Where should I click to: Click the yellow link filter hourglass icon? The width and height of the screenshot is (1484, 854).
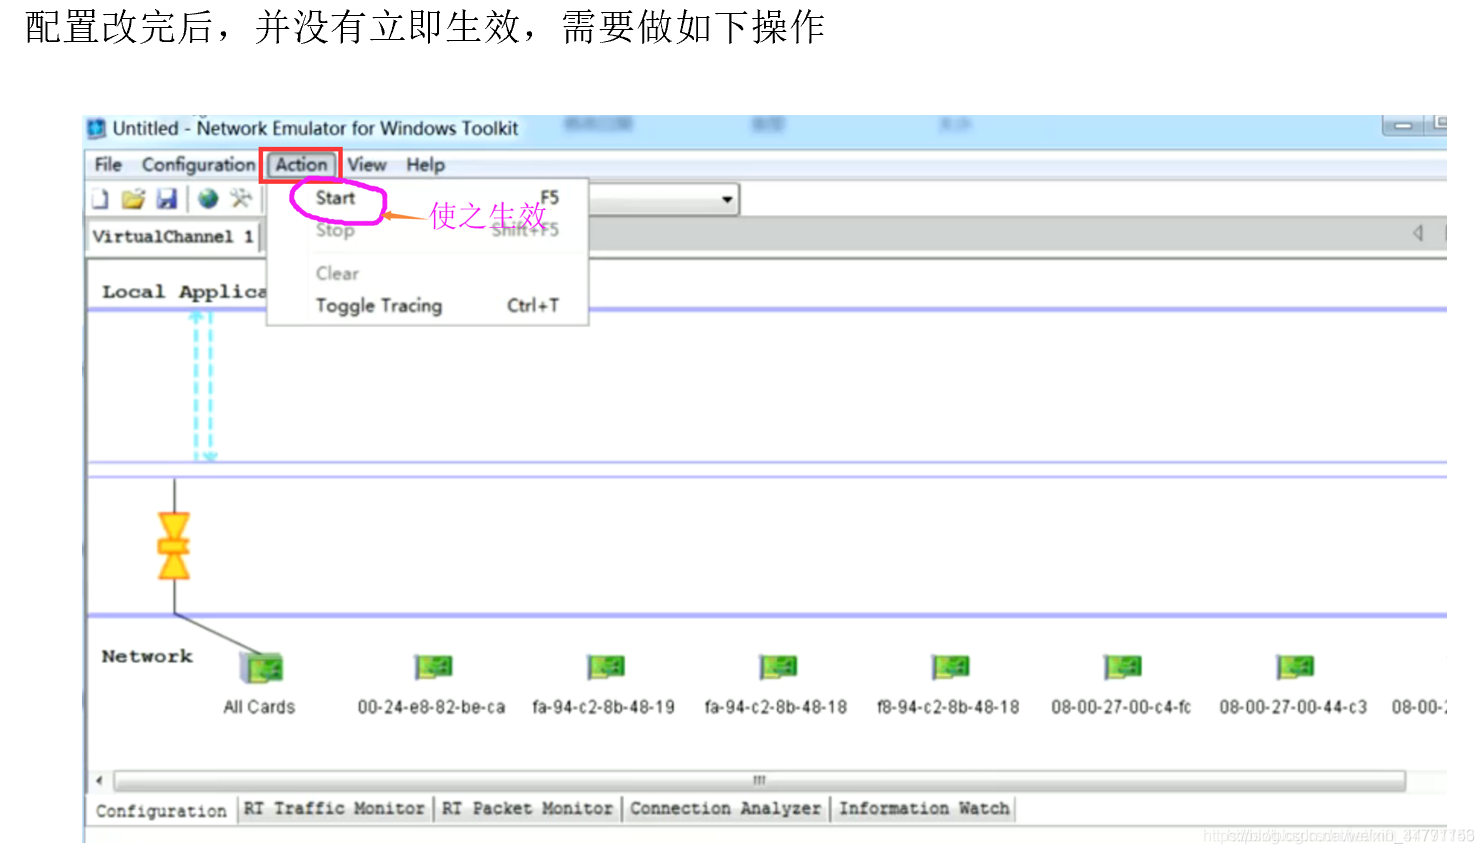(x=174, y=546)
